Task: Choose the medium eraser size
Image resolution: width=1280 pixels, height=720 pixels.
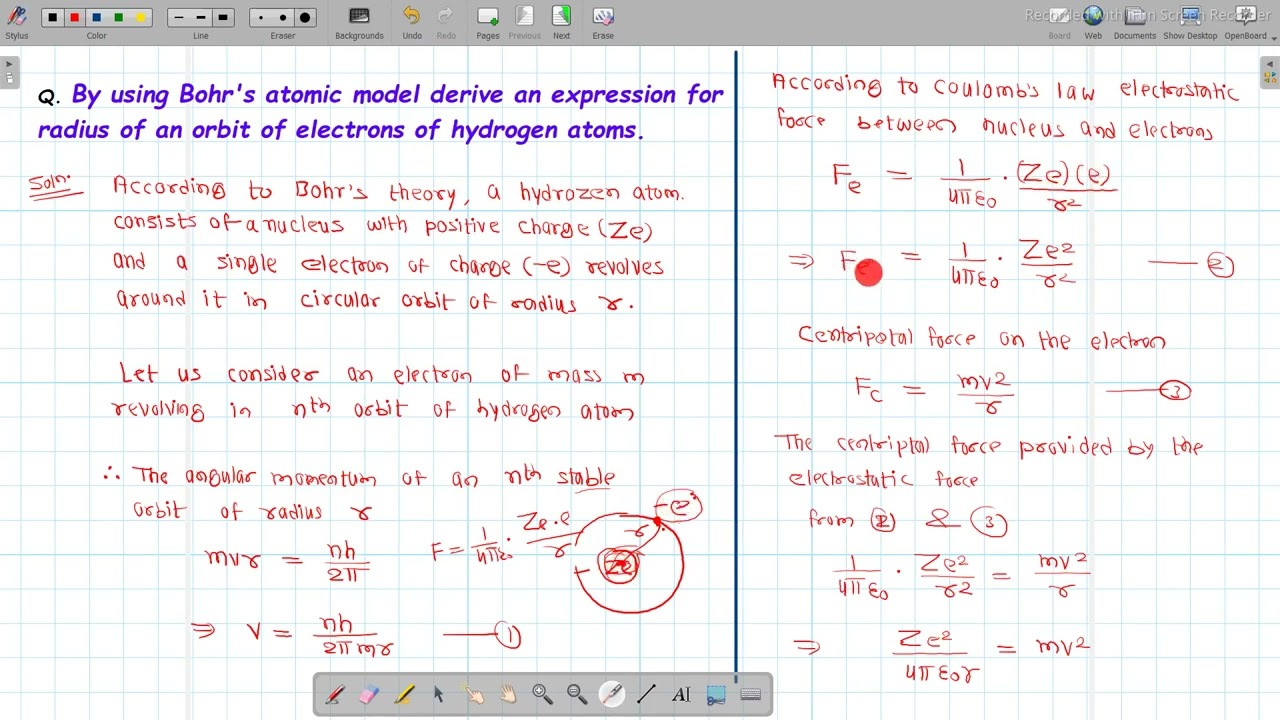Action: click(x=283, y=17)
